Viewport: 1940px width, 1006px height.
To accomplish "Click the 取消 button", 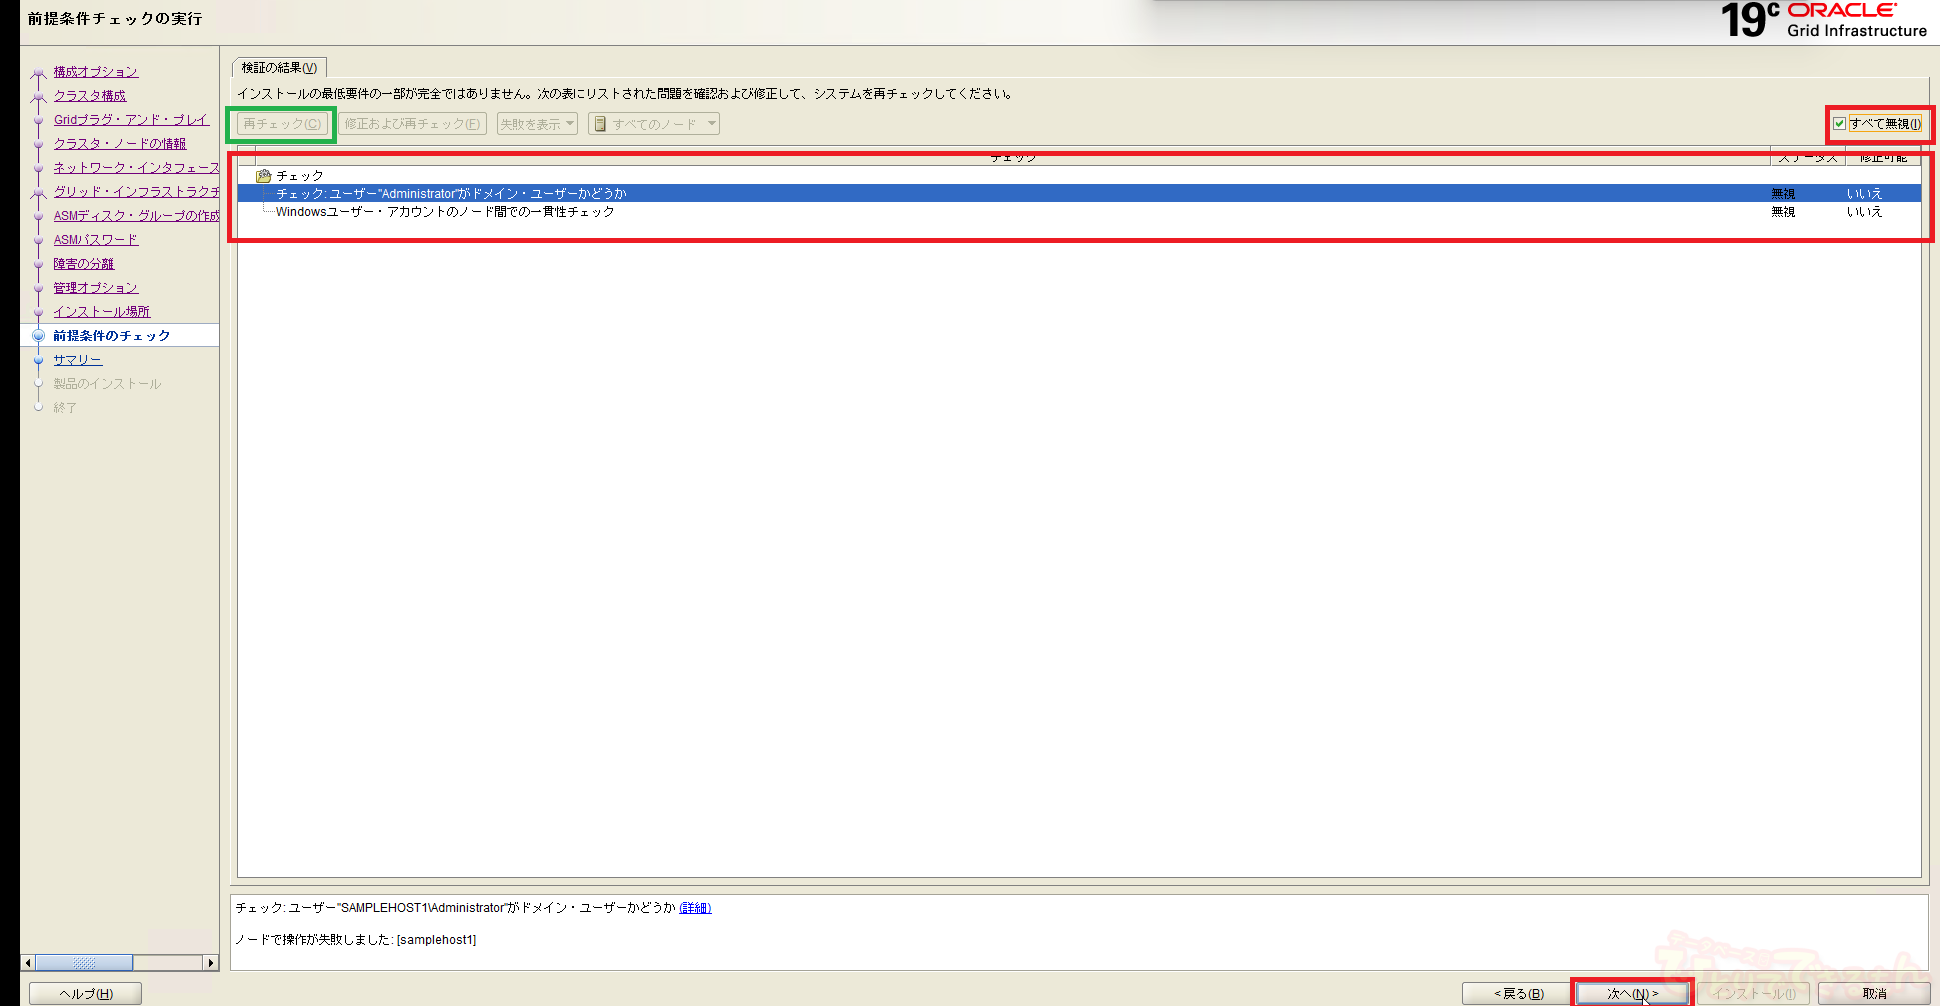I will click(x=1873, y=993).
